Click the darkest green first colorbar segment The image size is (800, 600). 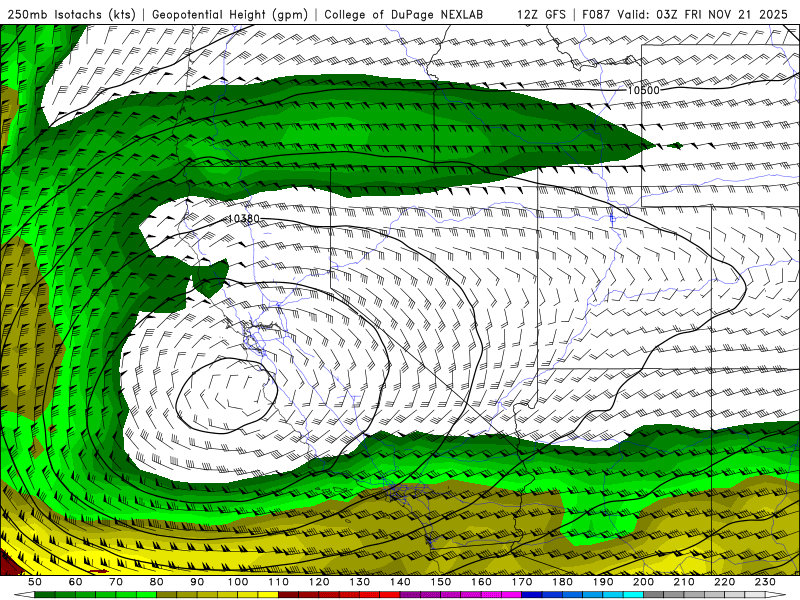44,595
